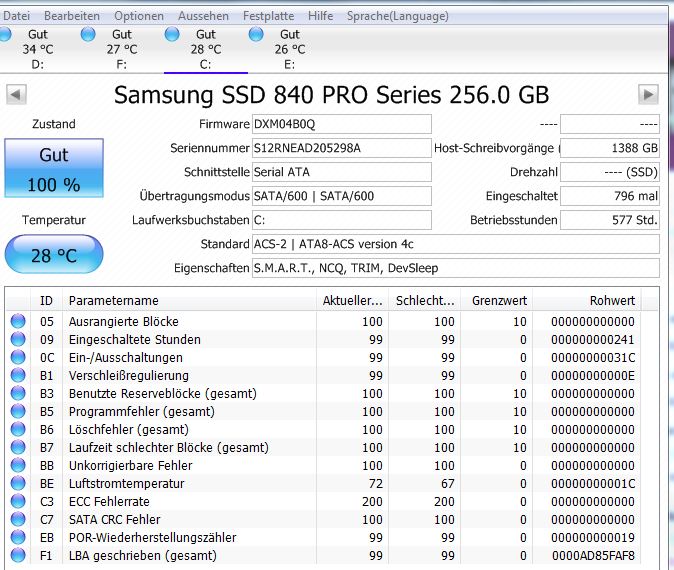Click status orb of Verschleißregulierung row
The width and height of the screenshot is (674, 570).
(x=18, y=375)
